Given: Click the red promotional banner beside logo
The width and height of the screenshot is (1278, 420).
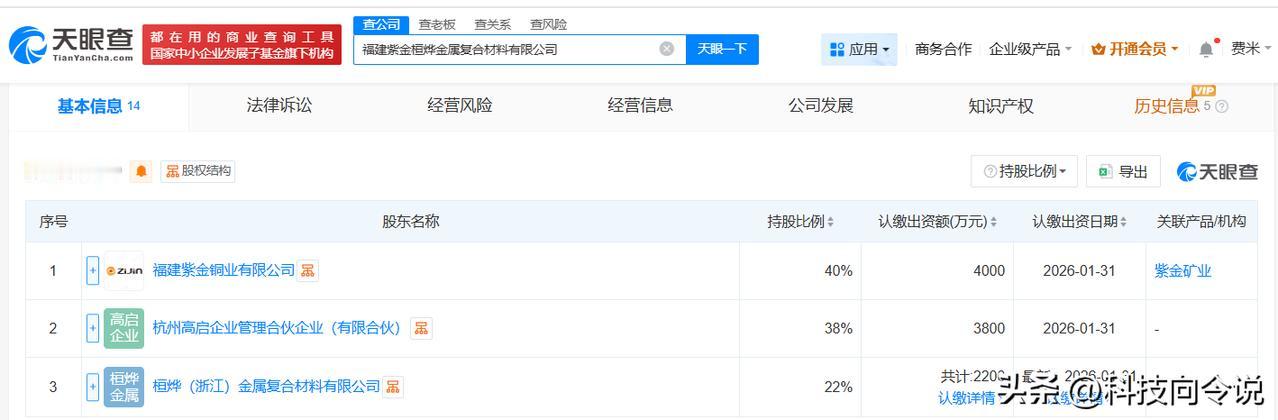Looking at the screenshot, I should point(241,44).
